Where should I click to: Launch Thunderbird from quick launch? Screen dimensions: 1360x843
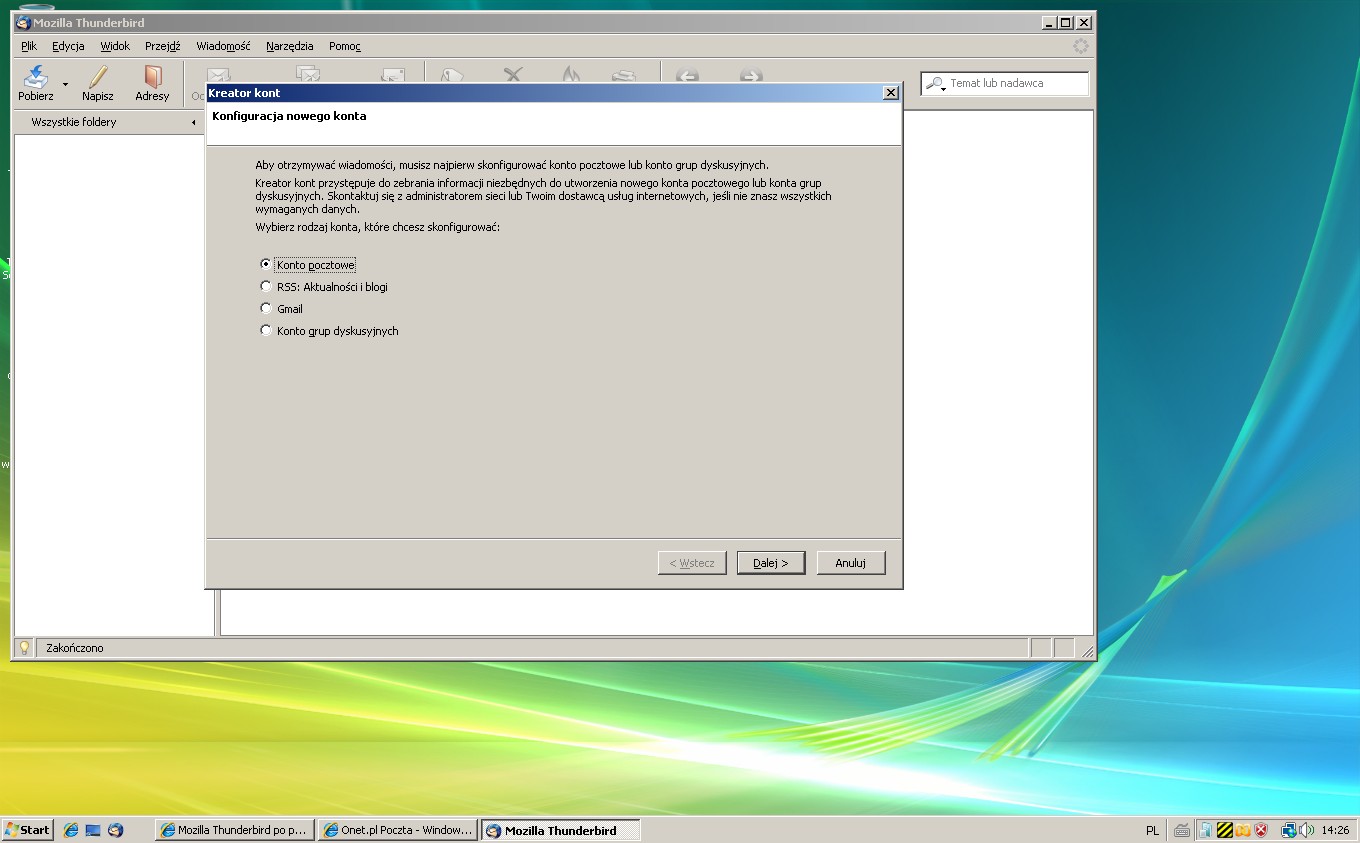coord(115,830)
